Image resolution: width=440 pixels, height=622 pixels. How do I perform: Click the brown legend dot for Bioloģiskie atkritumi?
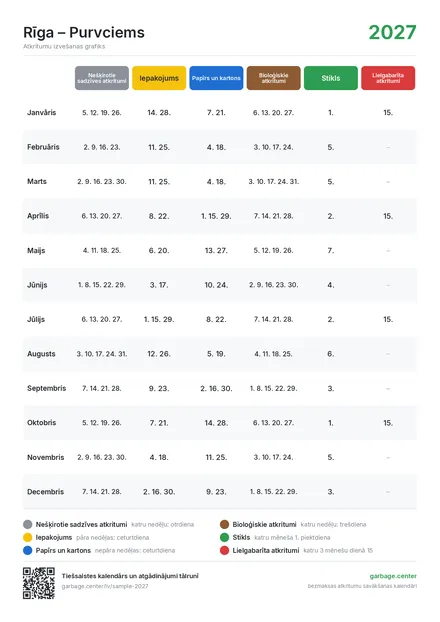pos(224,524)
